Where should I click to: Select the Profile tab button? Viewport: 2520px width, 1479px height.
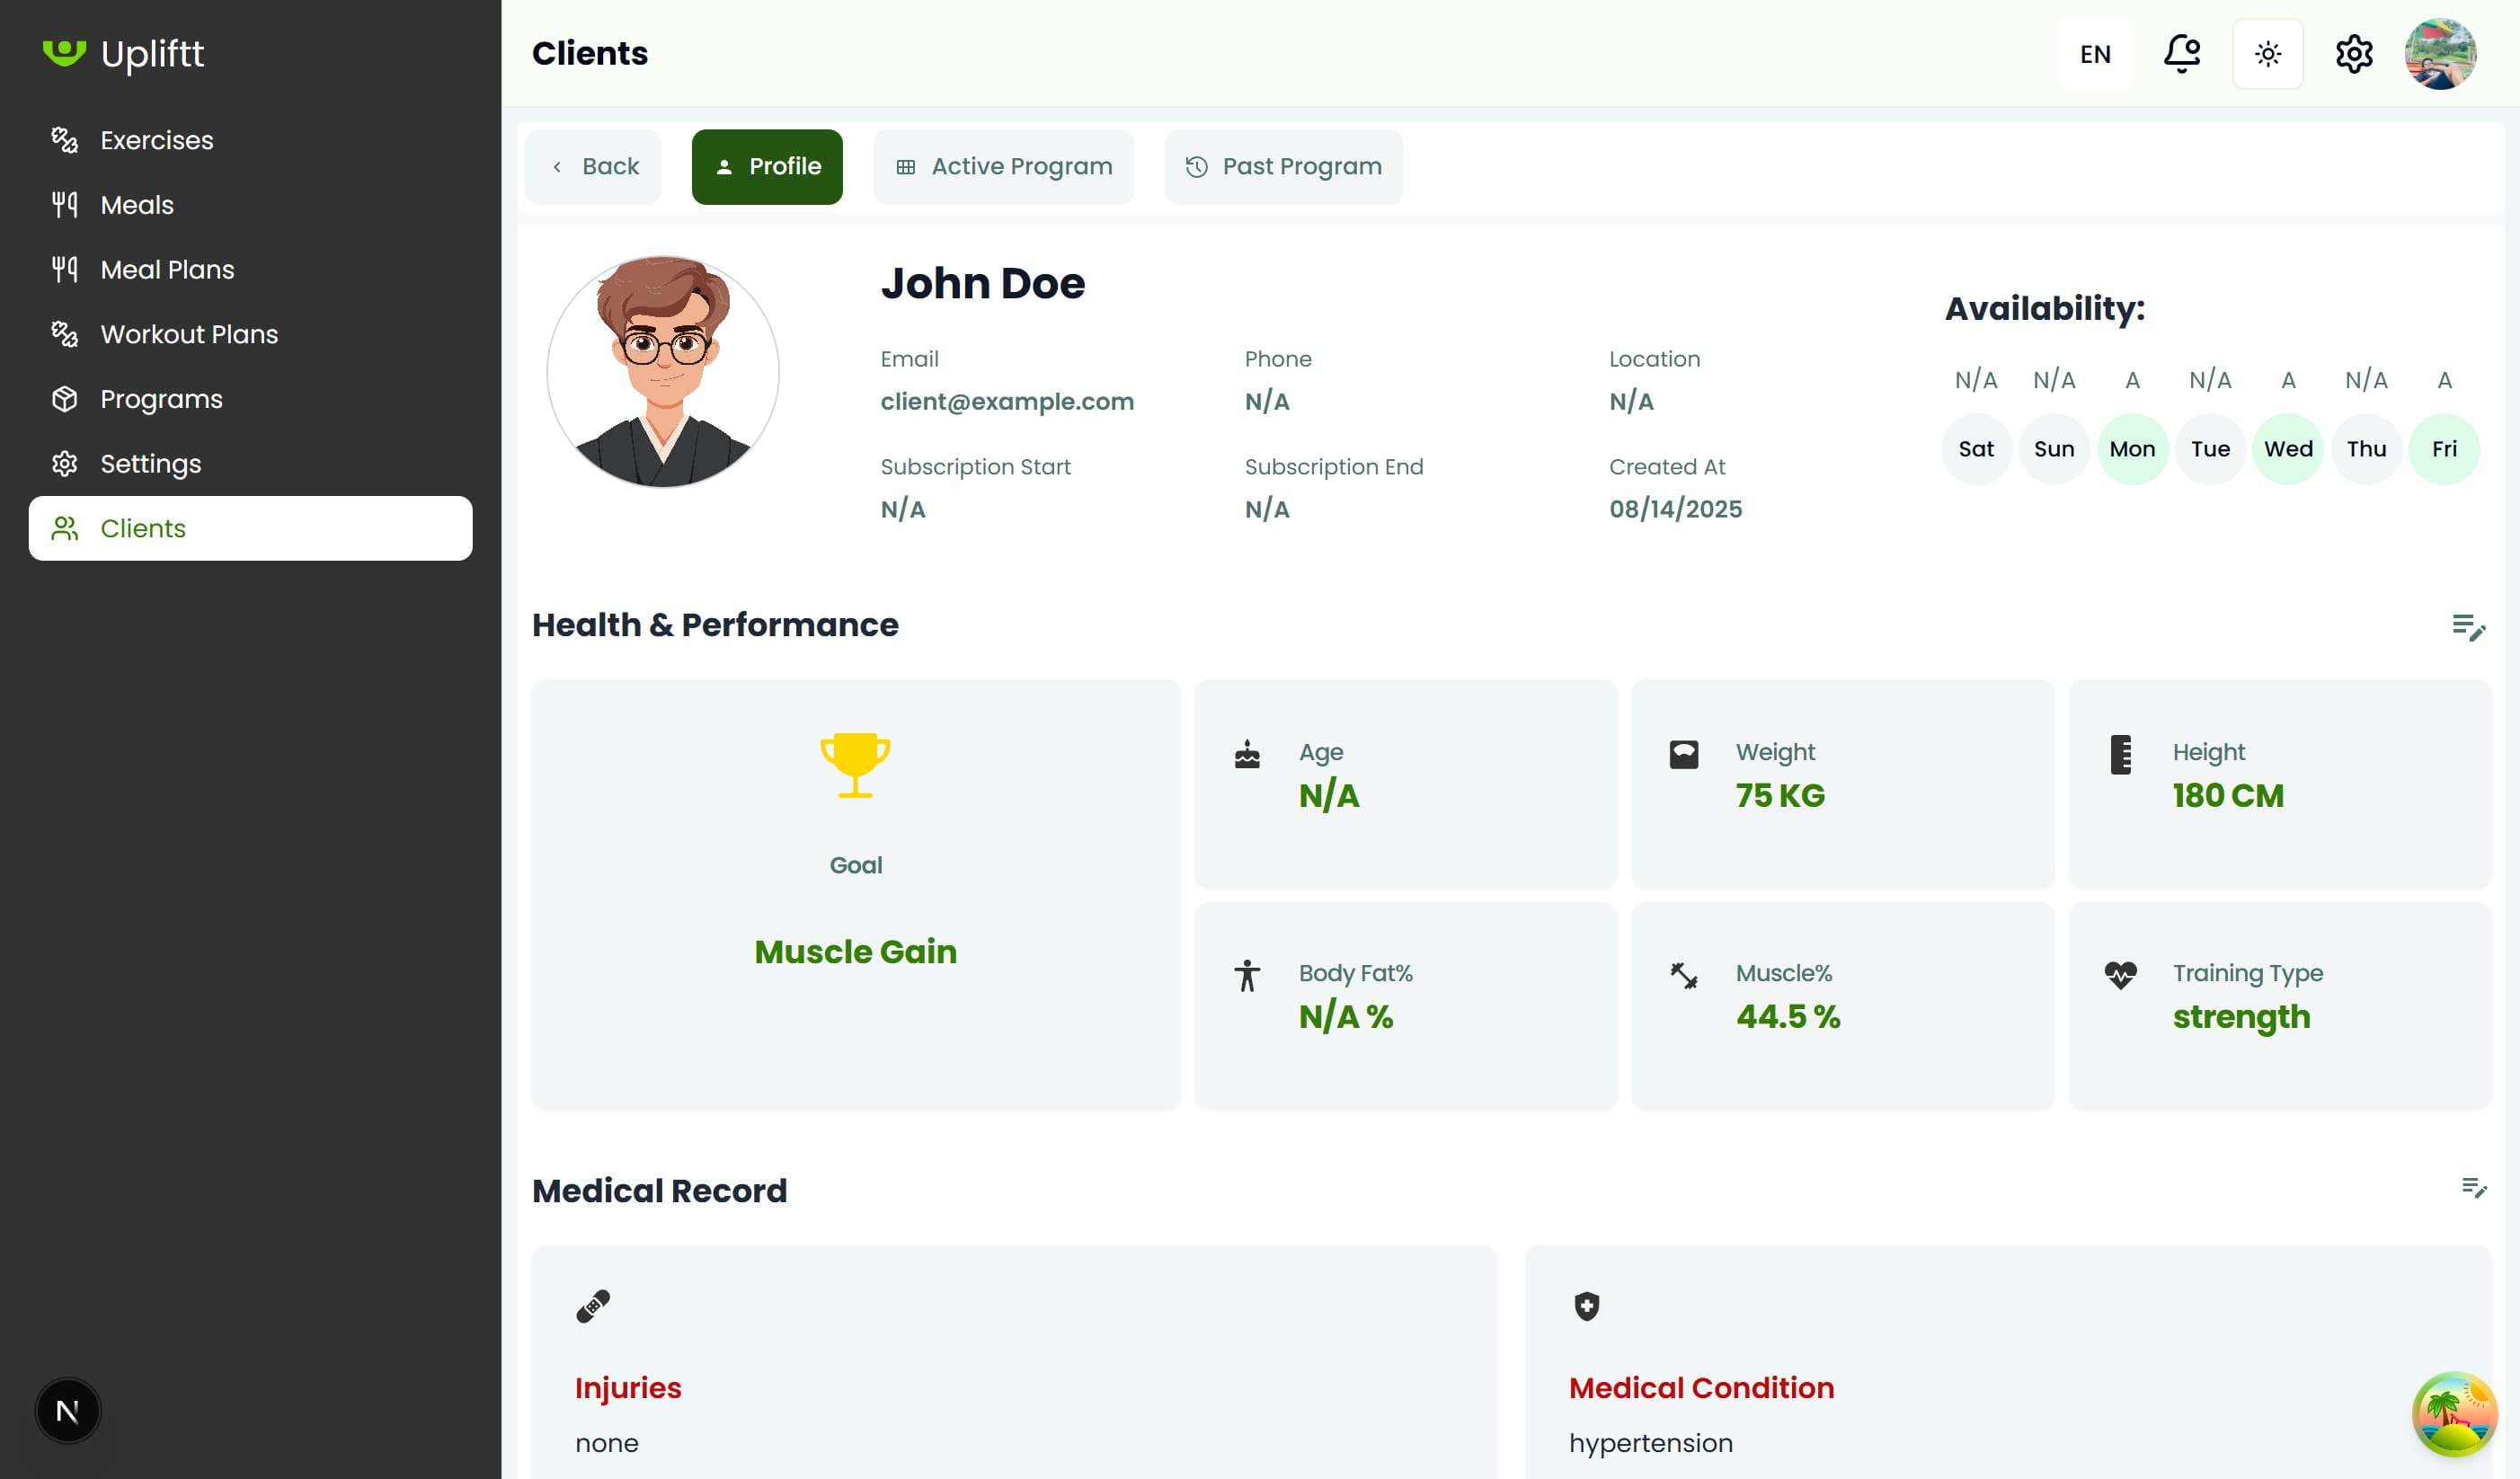(766, 166)
